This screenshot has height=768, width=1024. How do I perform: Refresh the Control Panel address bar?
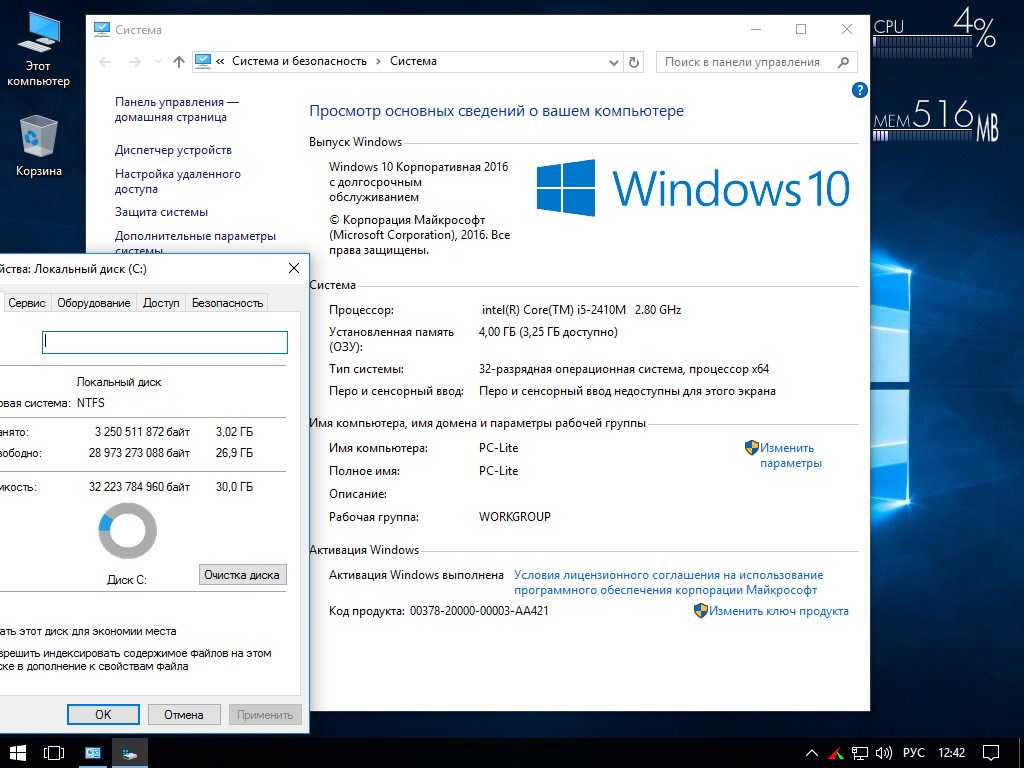point(633,62)
